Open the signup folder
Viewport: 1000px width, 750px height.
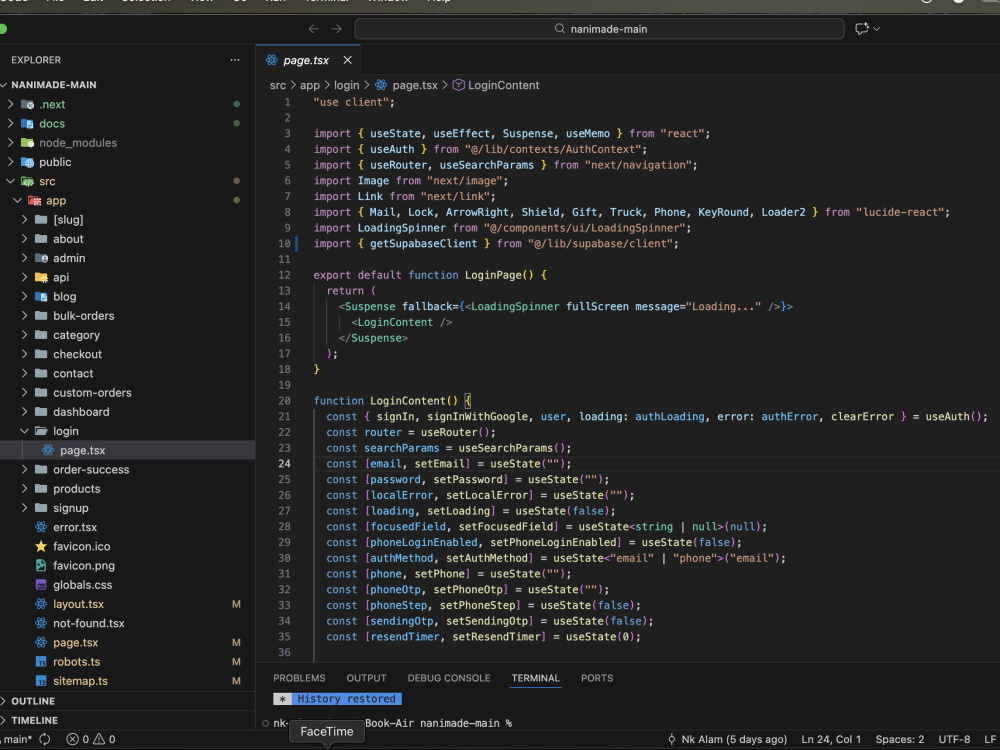[70, 508]
